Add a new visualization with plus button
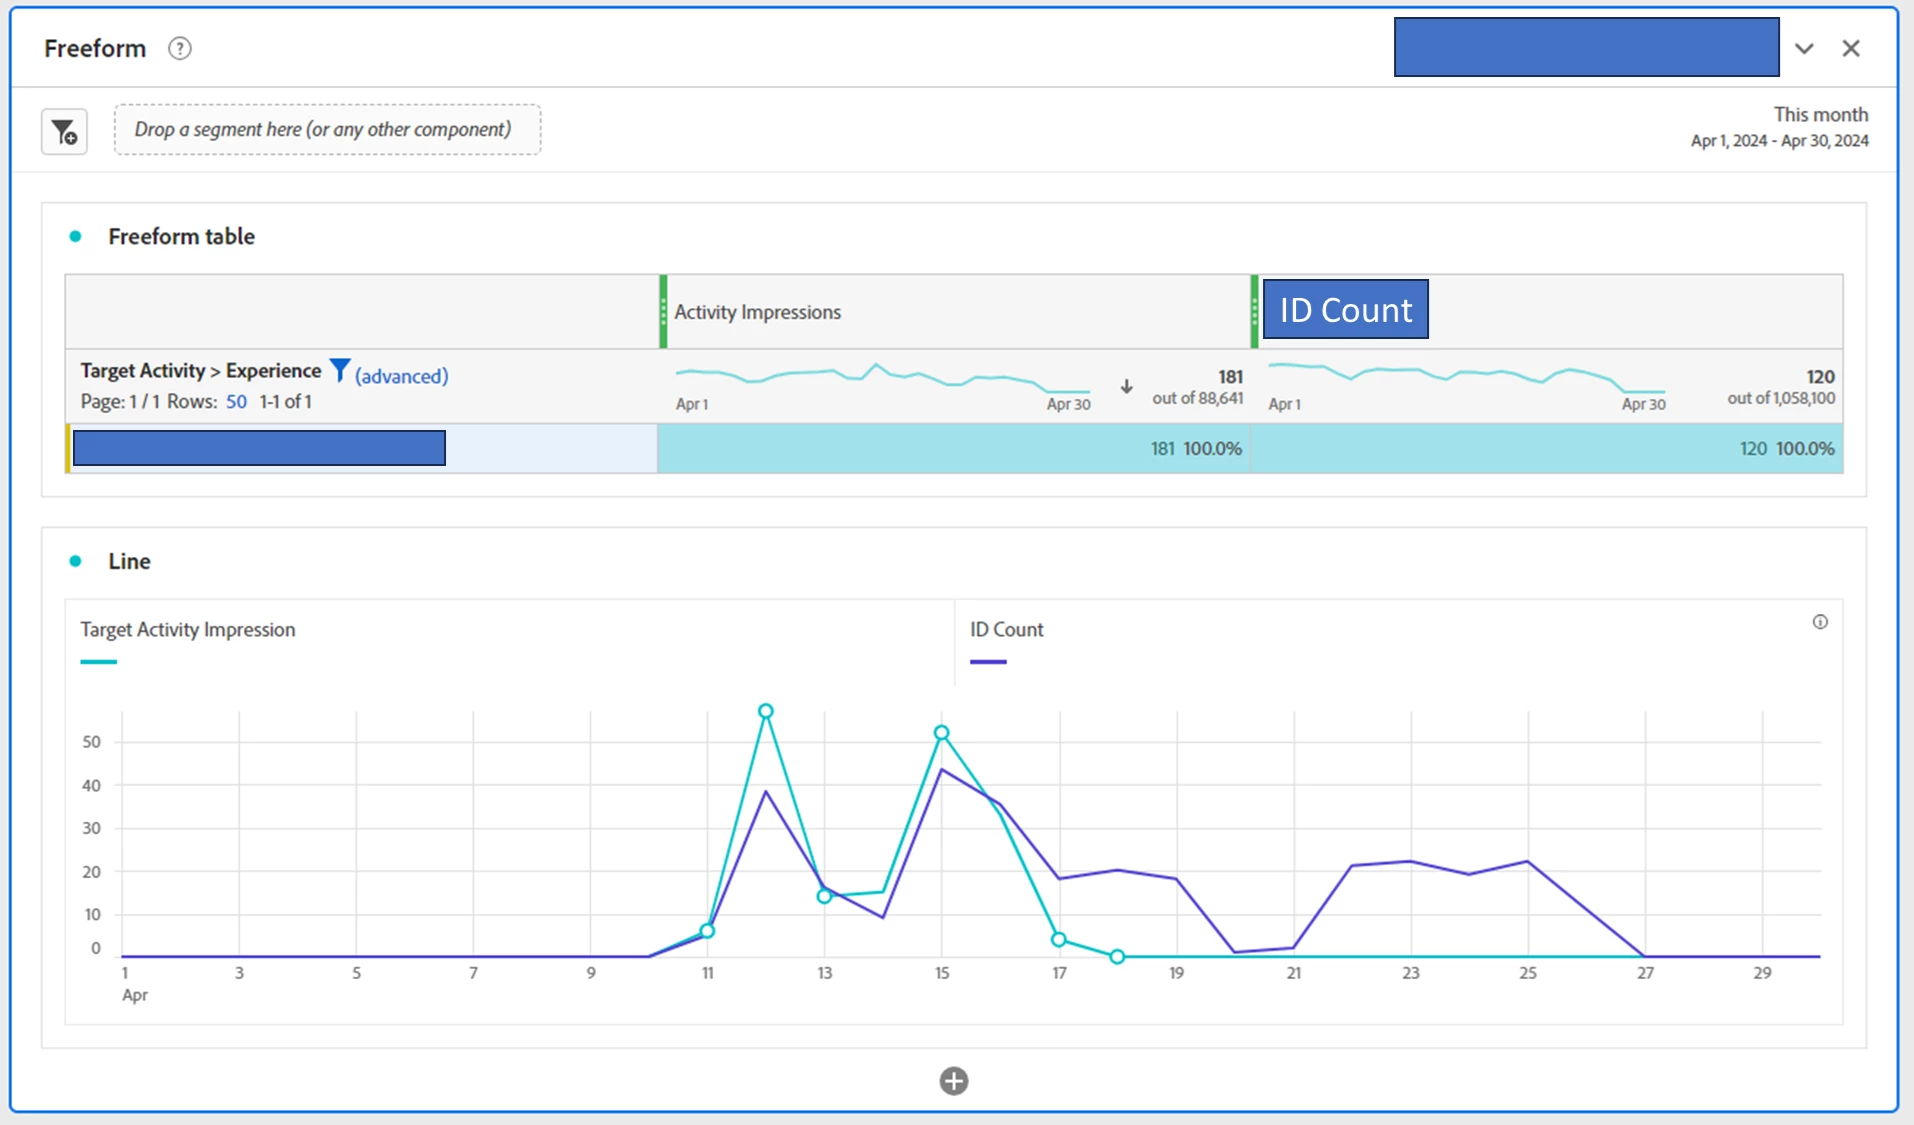This screenshot has height=1125, width=1914. 954,1081
